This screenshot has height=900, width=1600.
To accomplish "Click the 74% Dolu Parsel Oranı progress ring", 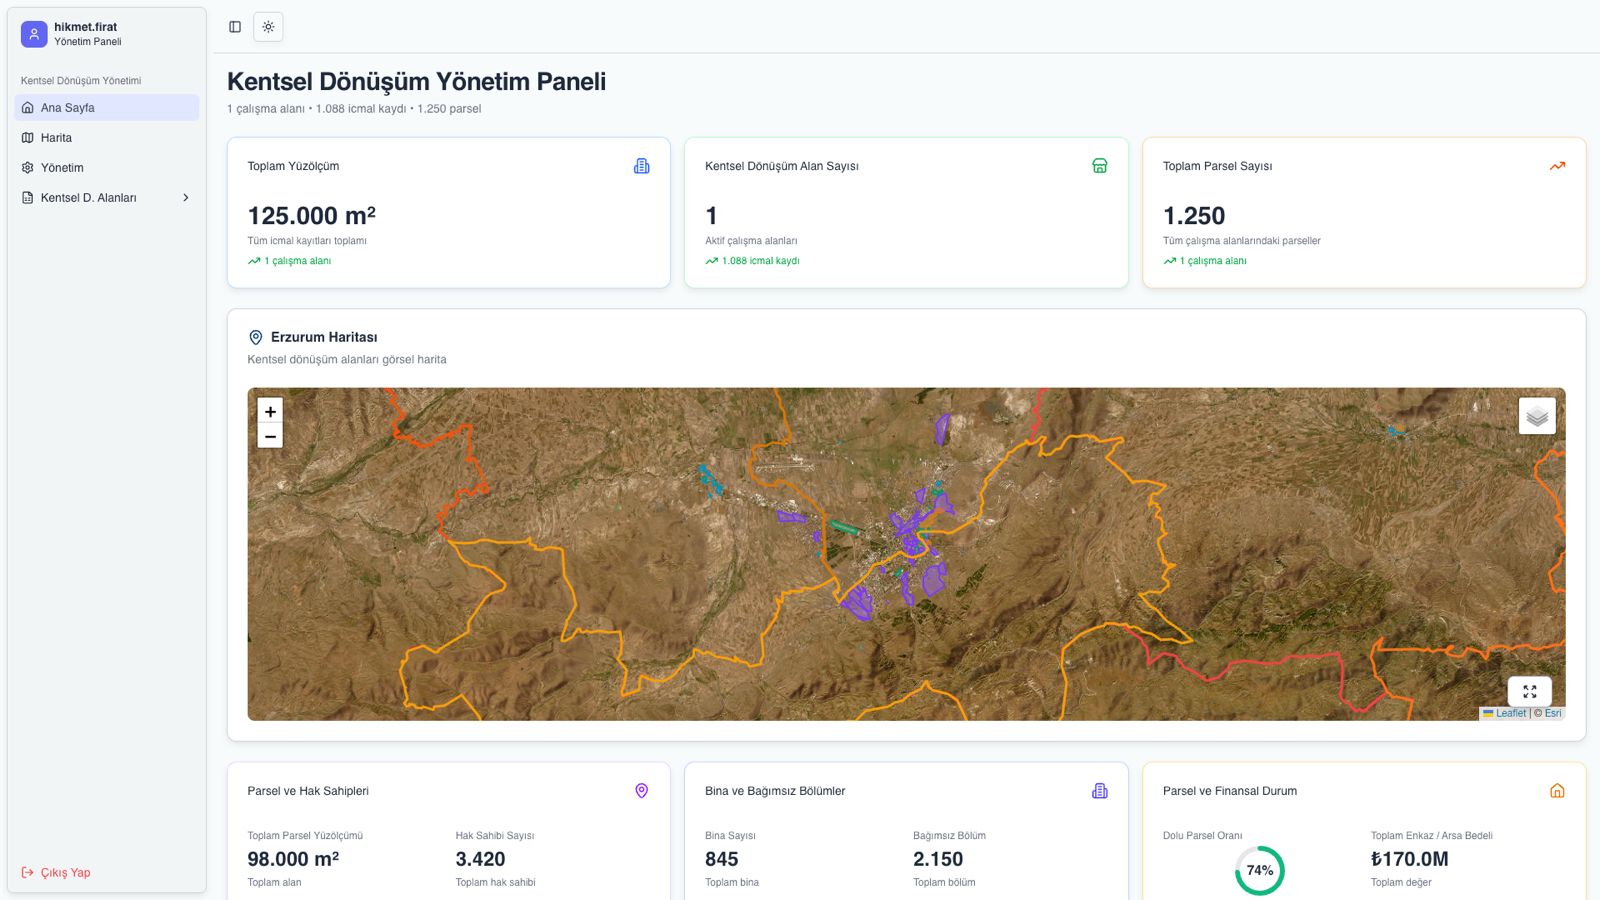I will click(x=1259, y=870).
